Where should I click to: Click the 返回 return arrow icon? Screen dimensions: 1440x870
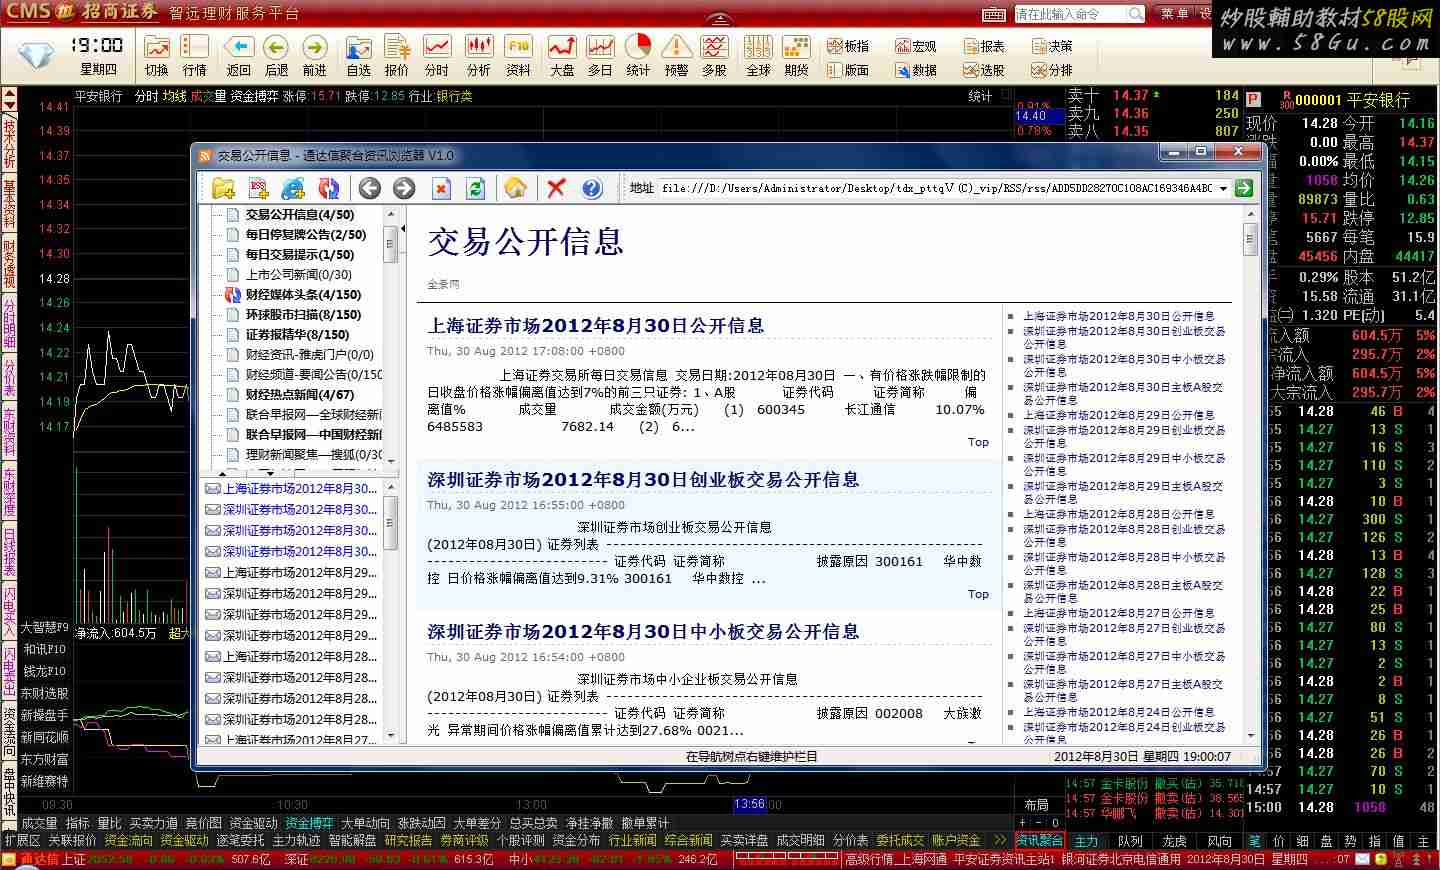tap(238, 56)
